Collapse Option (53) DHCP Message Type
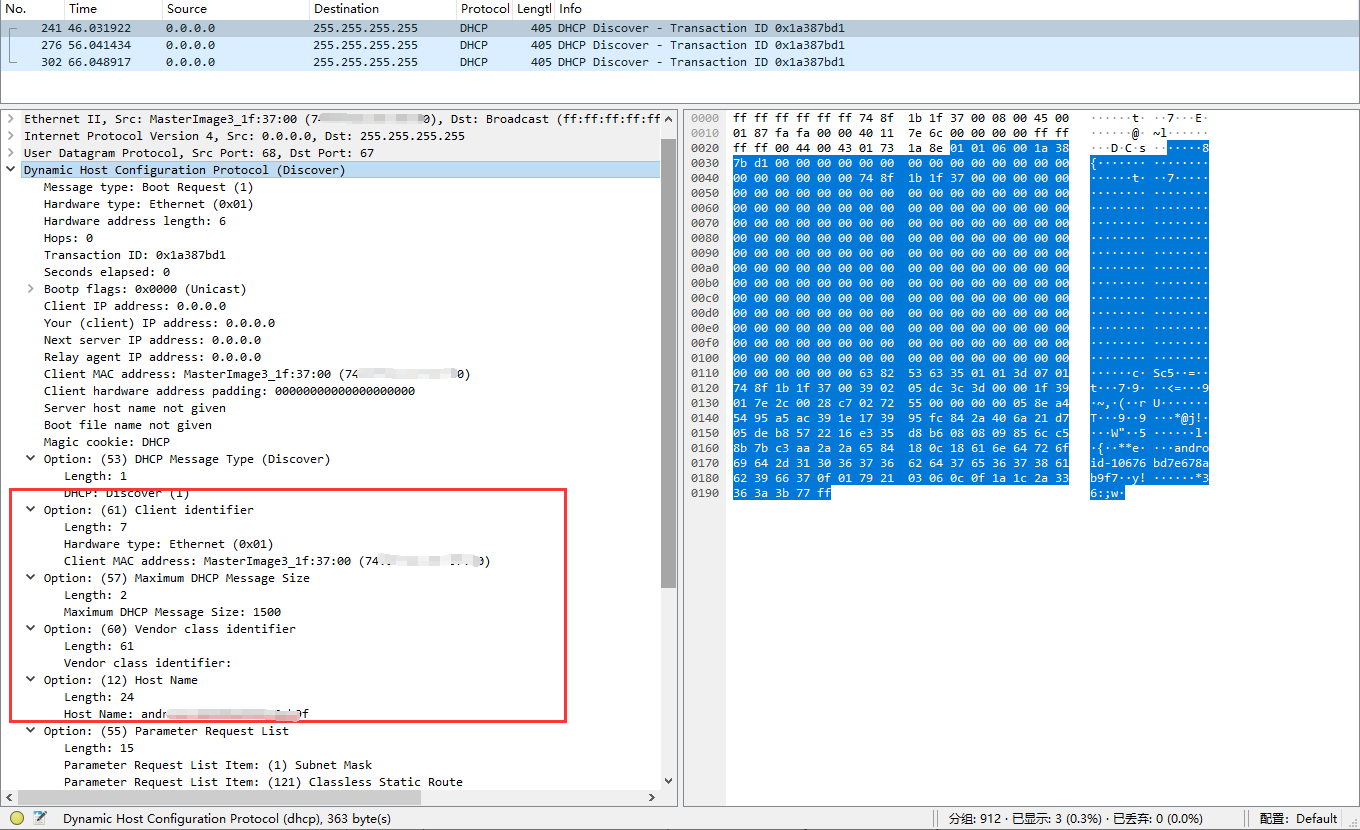Screen dimensions: 1360x830 point(31,459)
